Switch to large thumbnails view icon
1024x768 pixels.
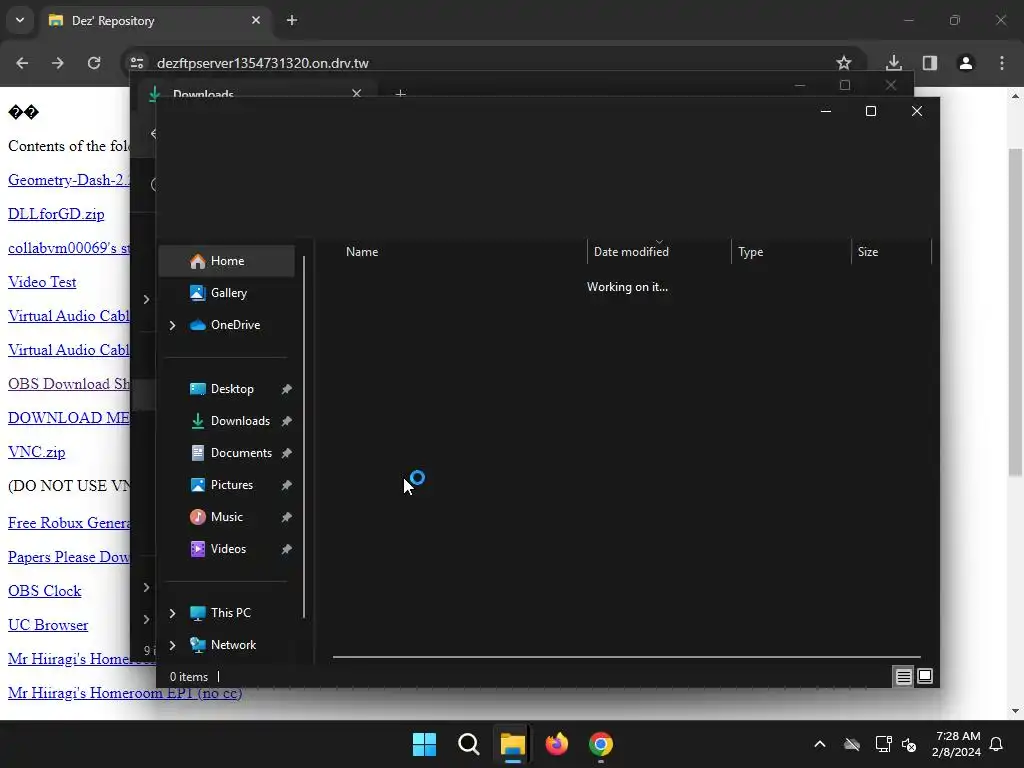click(925, 676)
